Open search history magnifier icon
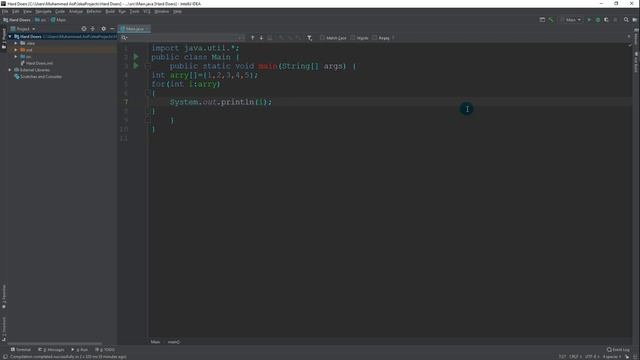The image size is (640, 360). pyautogui.click(x=124, y=38)
